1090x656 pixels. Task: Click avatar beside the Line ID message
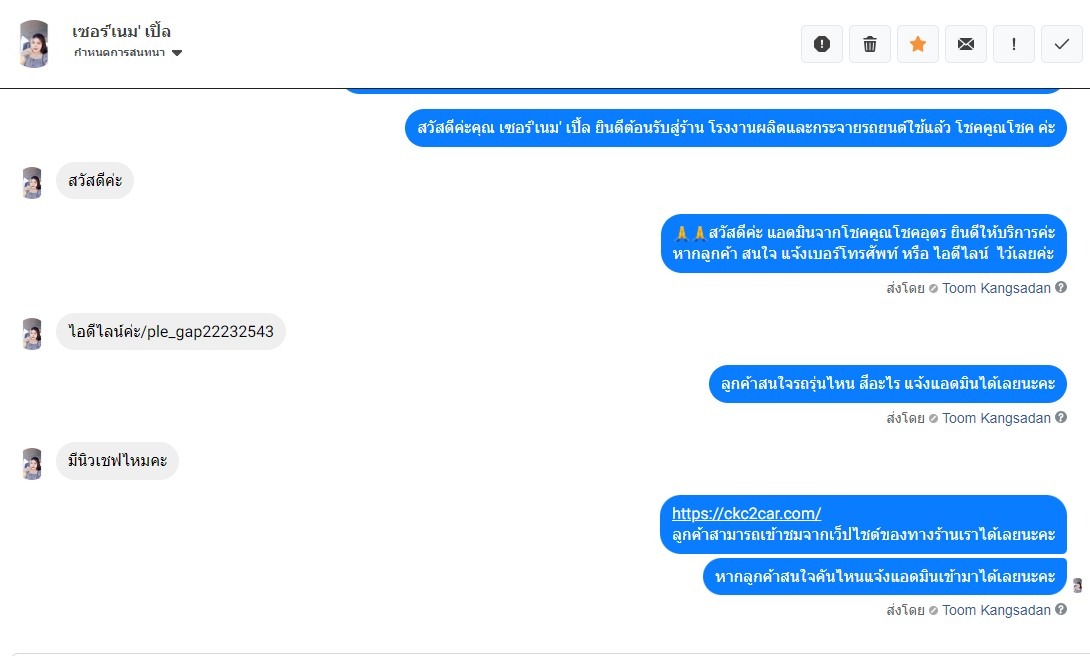(x=32, y=334)
